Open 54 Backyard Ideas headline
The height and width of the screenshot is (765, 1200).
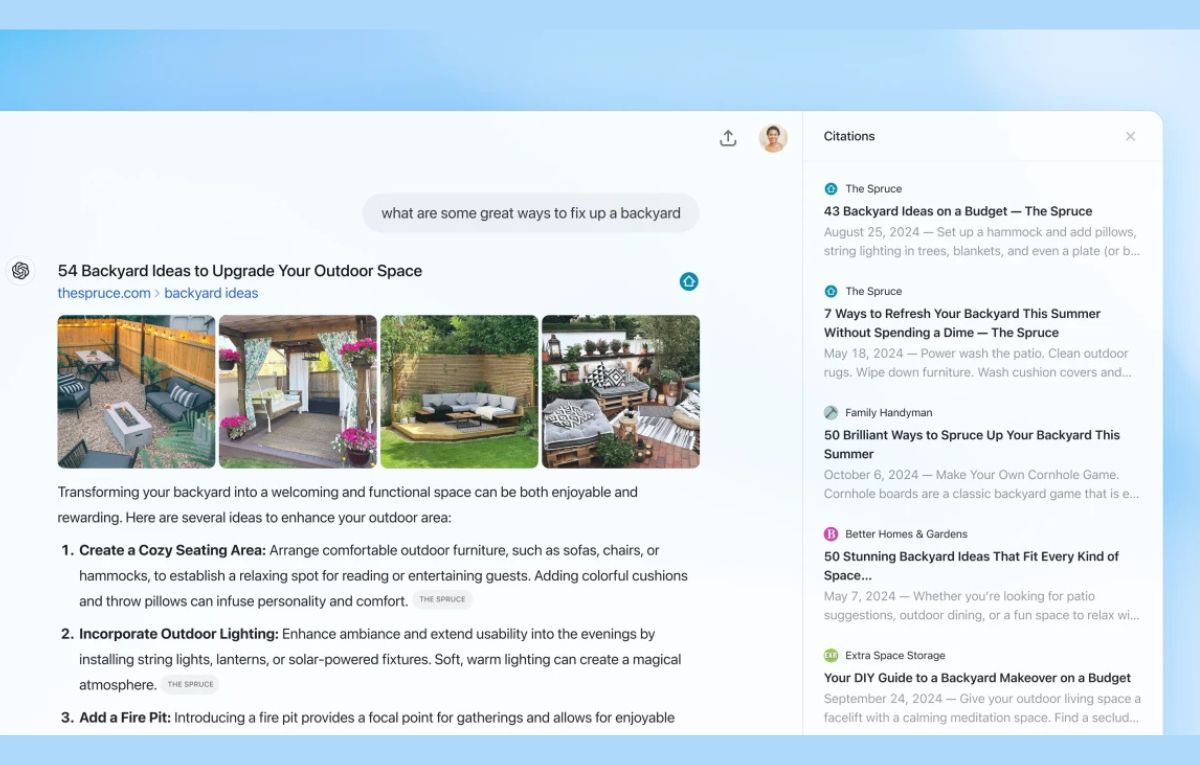(240, 271)
